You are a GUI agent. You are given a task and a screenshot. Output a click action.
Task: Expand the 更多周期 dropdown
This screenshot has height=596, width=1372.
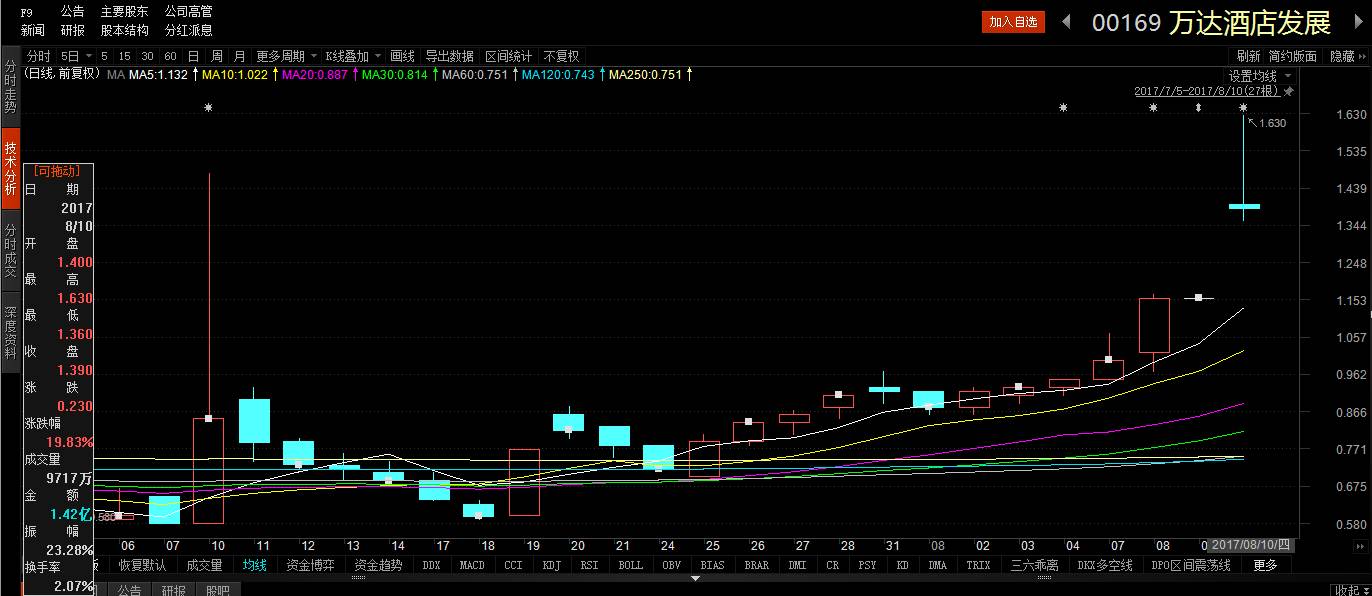(313, 56)
